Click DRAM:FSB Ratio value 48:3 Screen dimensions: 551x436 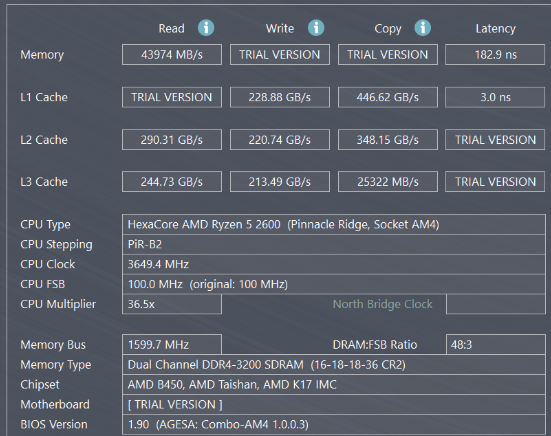[x=496, y=345]
